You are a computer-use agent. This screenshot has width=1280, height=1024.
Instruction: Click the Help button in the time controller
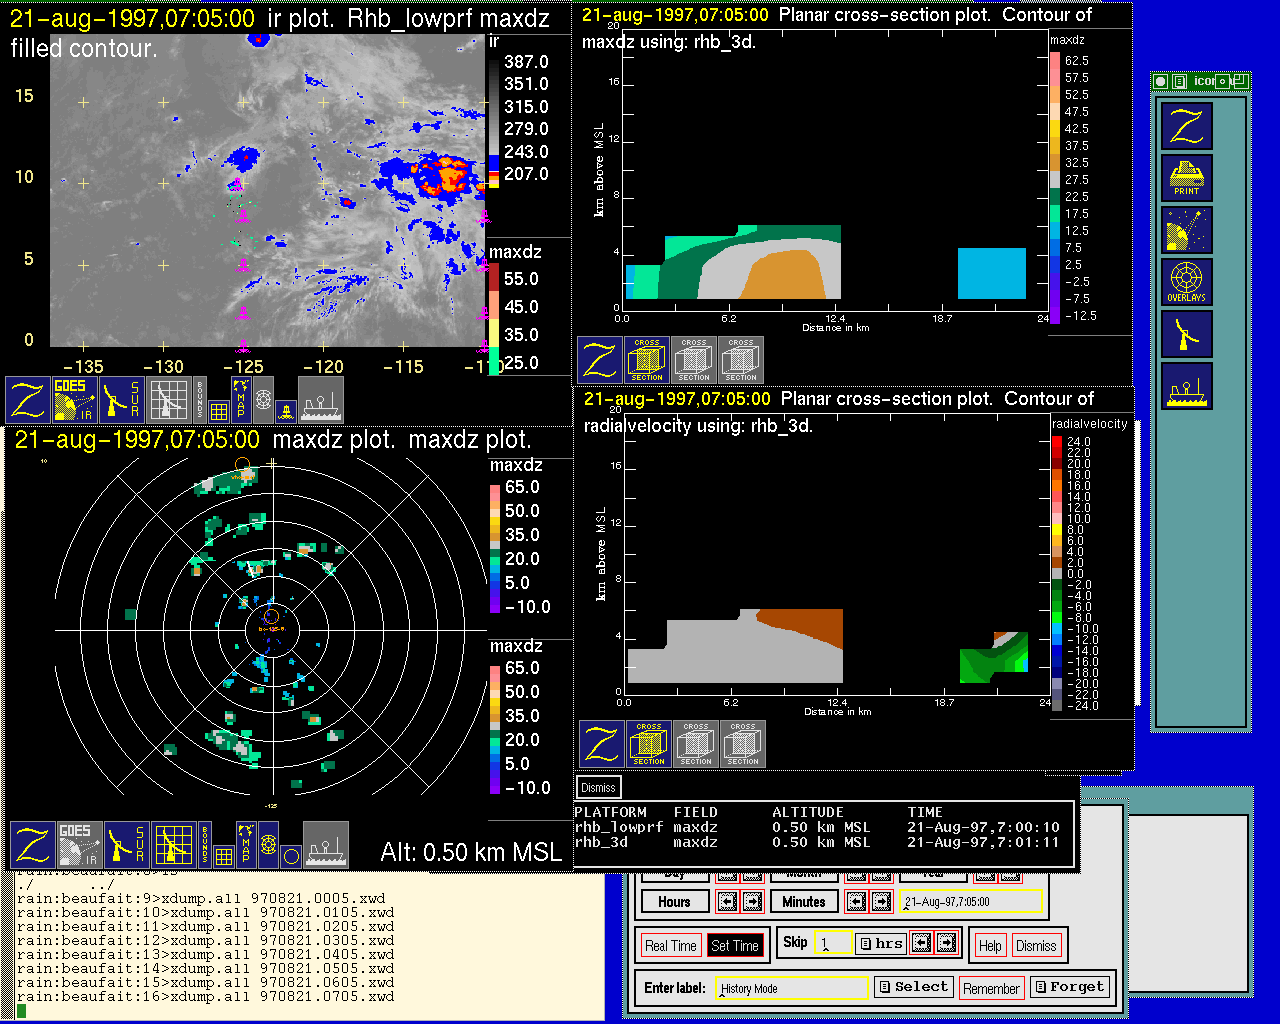[x=990, y=946]
